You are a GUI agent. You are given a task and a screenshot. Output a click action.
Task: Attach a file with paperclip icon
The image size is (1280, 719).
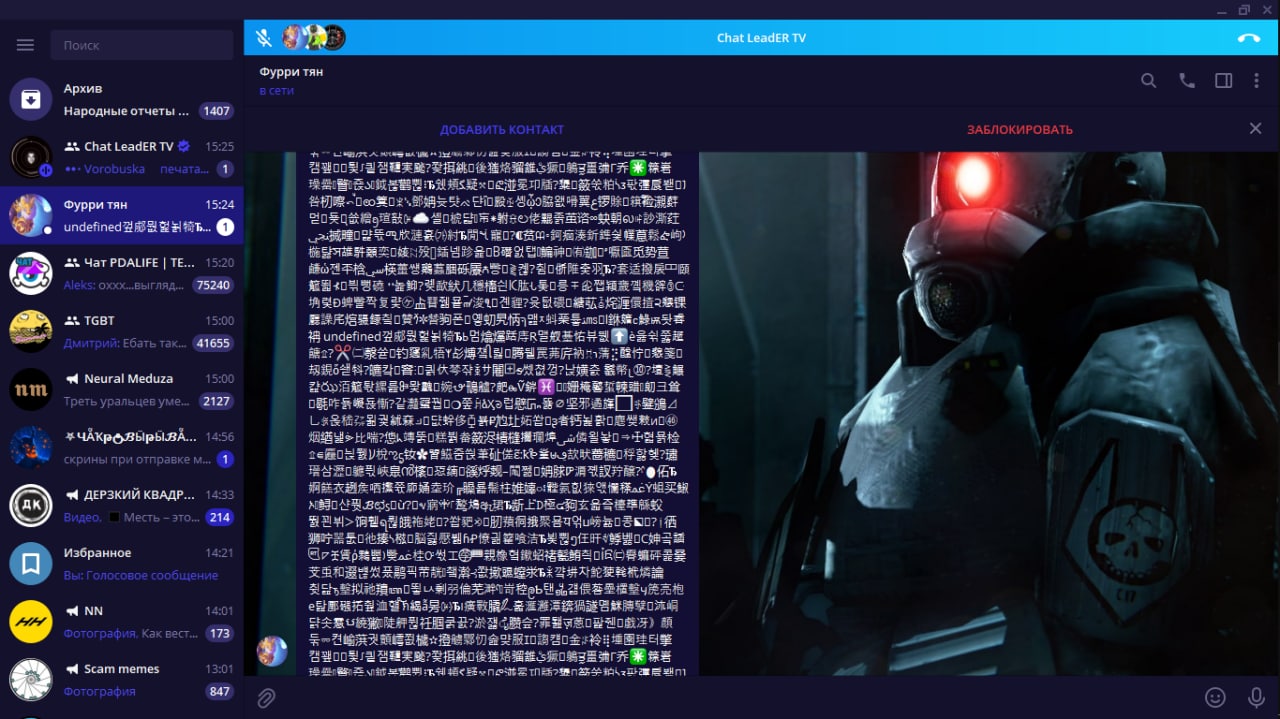coord(266,698)
